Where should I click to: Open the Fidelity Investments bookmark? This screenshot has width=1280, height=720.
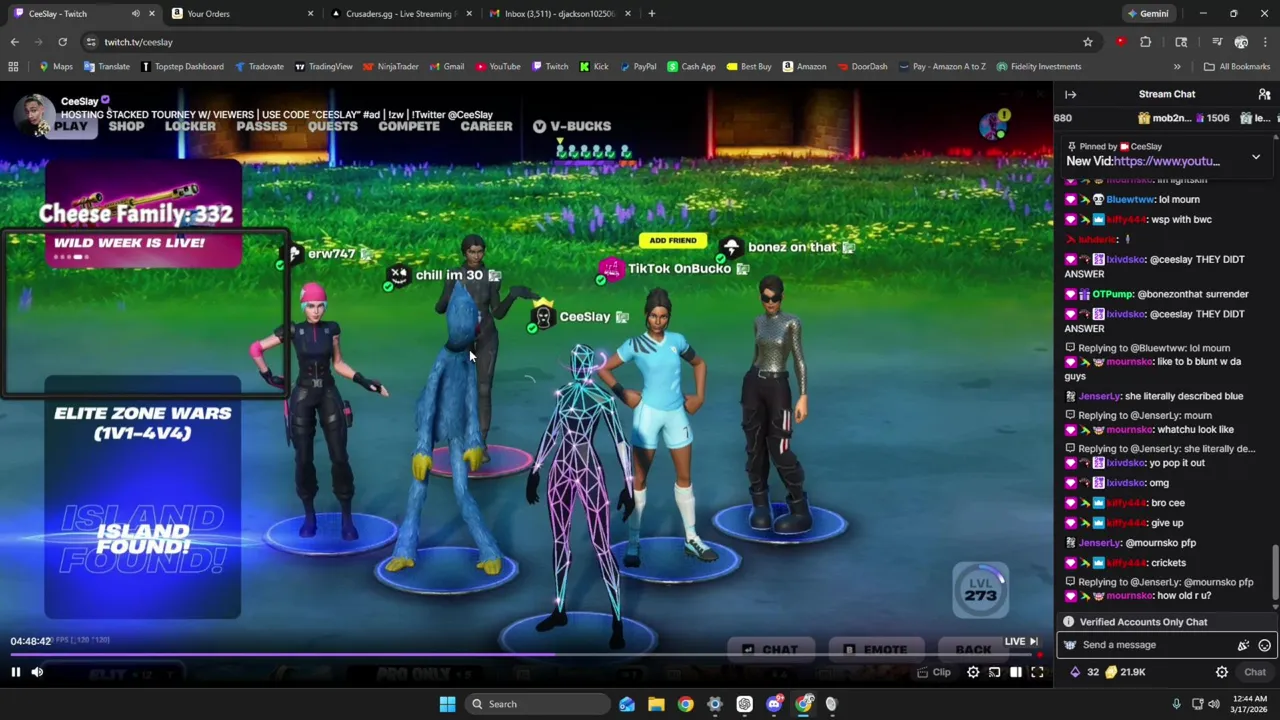coord(1038,67)
